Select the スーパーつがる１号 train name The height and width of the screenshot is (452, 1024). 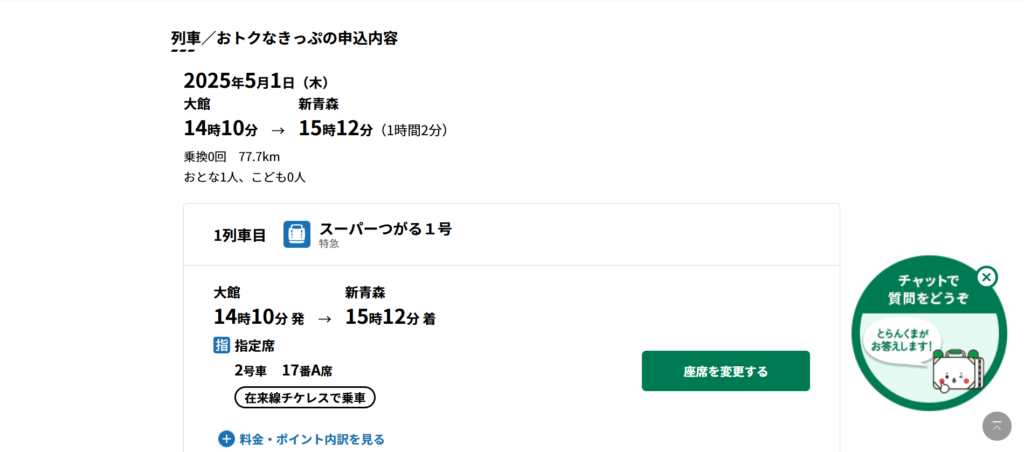coord(385,229)
